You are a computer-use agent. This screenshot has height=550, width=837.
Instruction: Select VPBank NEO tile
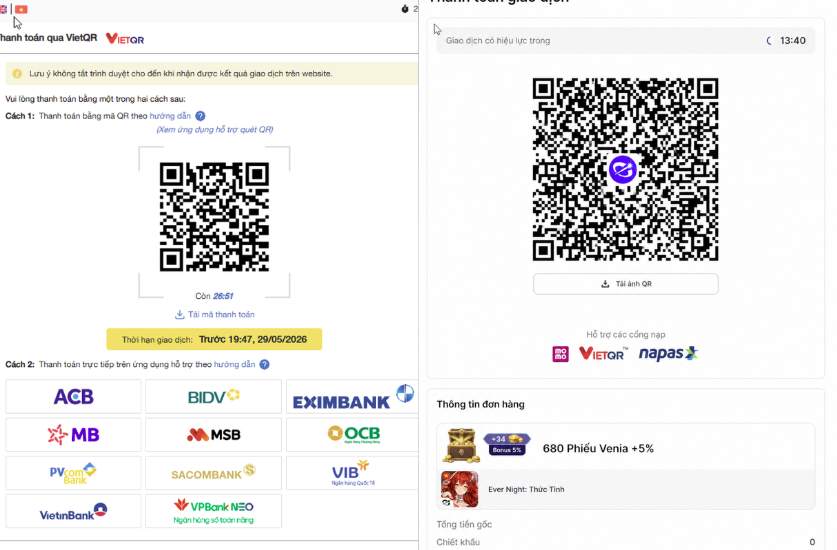(x=214, y=511)
